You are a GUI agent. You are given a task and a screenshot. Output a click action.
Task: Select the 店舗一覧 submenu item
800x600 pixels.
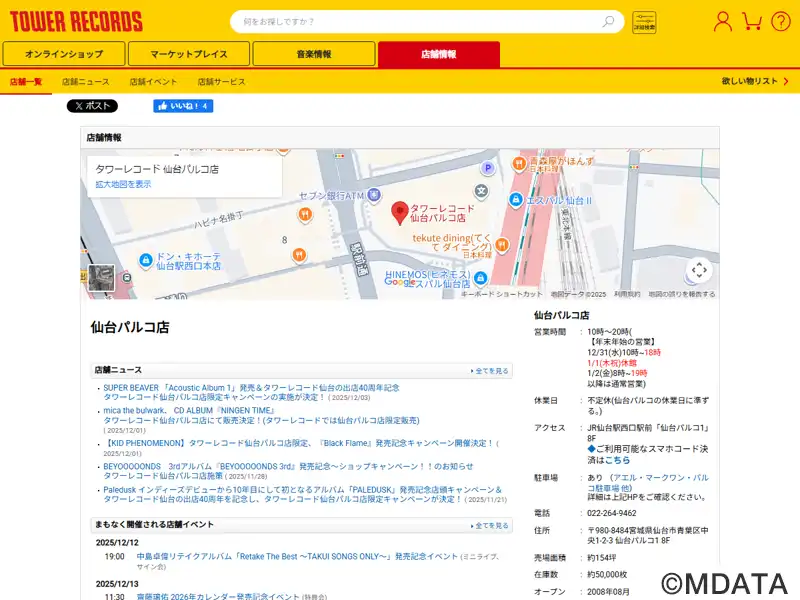point(26,82)
